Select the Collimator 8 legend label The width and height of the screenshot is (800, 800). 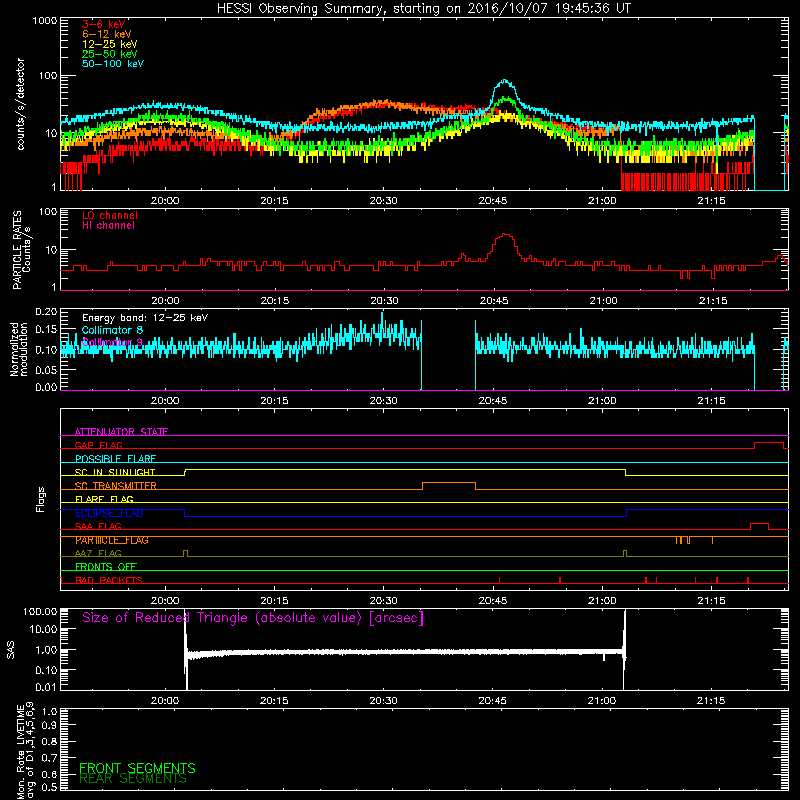(x=112, y=330)
